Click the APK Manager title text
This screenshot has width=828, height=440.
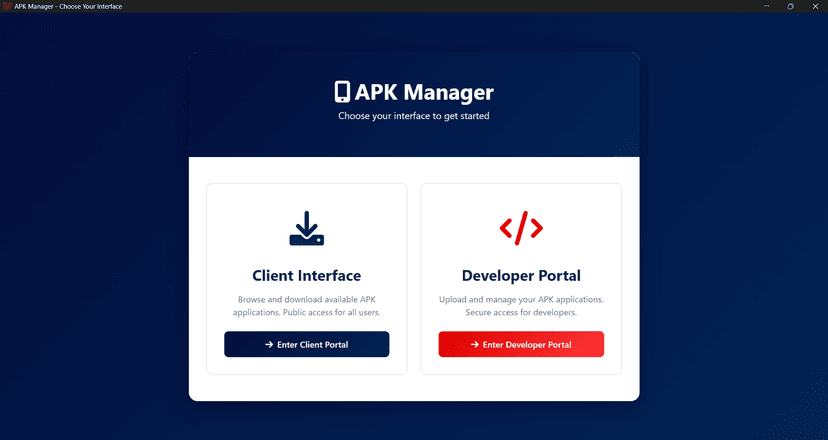tap(424, 92)
